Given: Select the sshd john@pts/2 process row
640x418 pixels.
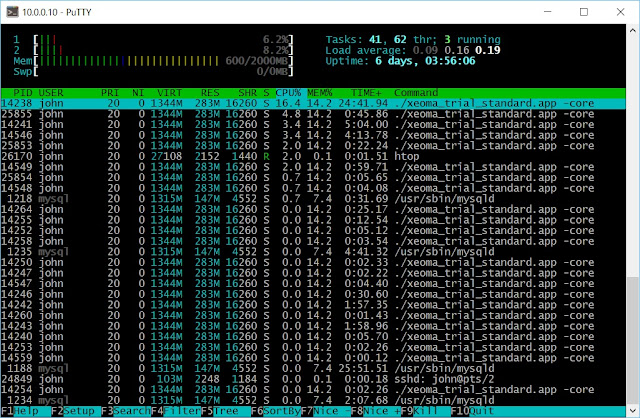Looking at the screenshot, I should (x=313, y=379).
